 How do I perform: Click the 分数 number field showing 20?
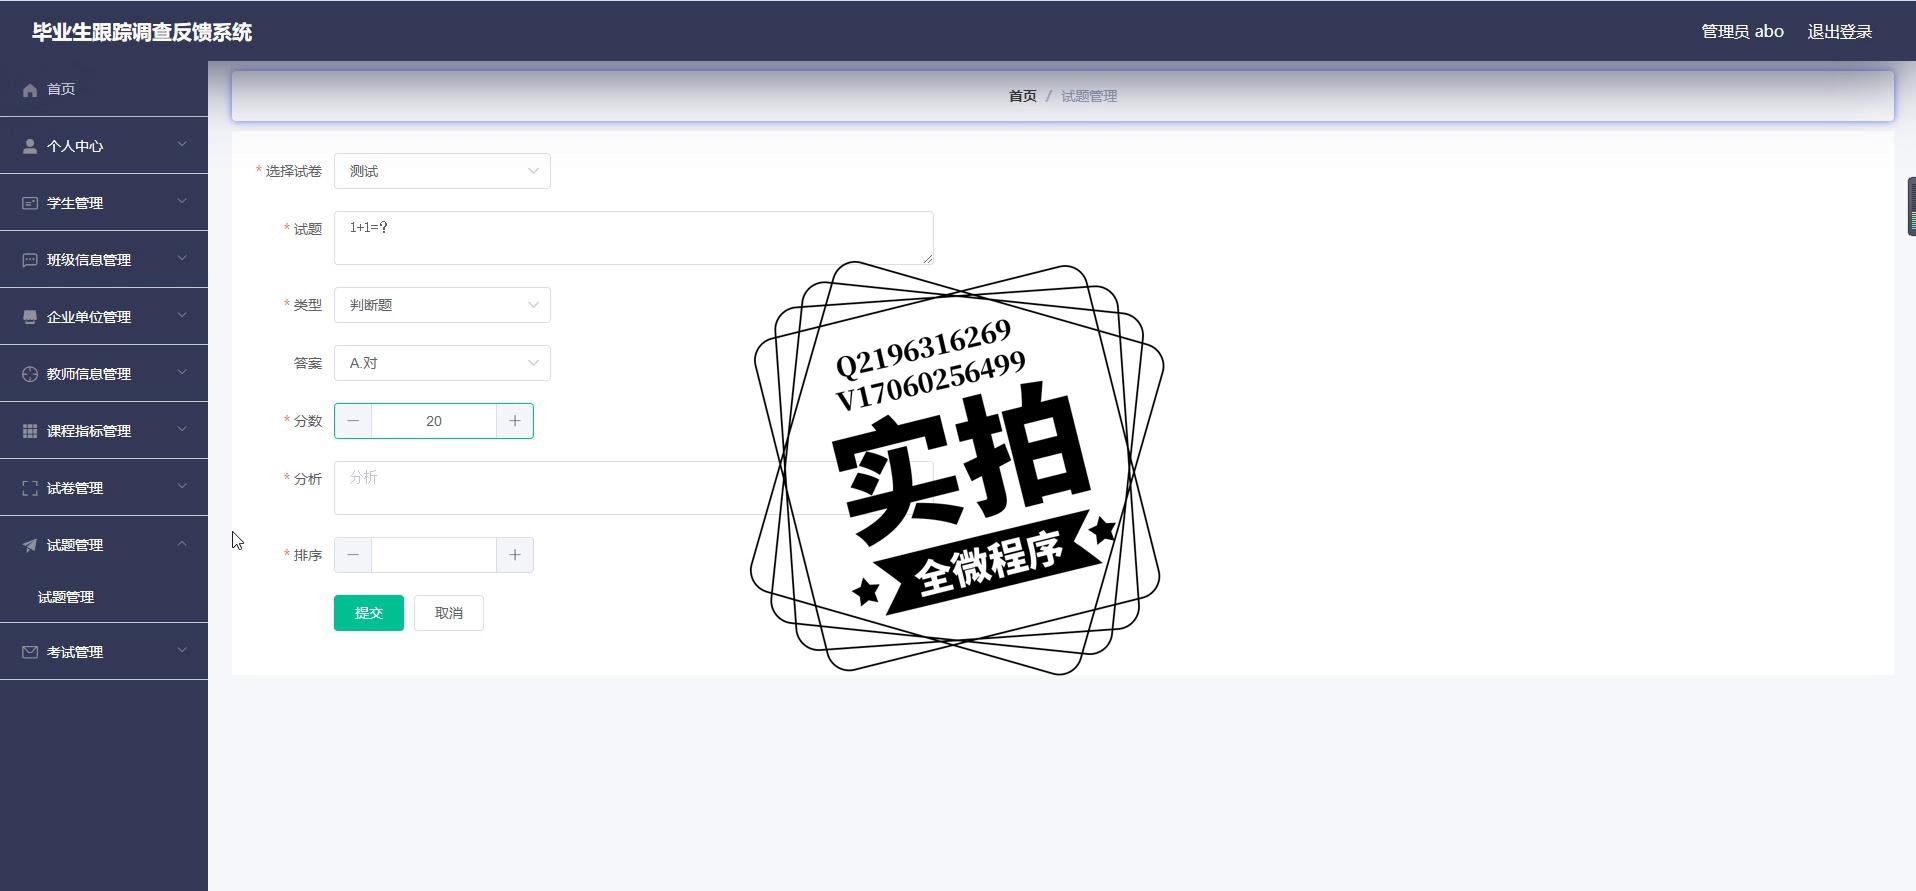pos(434,421)
